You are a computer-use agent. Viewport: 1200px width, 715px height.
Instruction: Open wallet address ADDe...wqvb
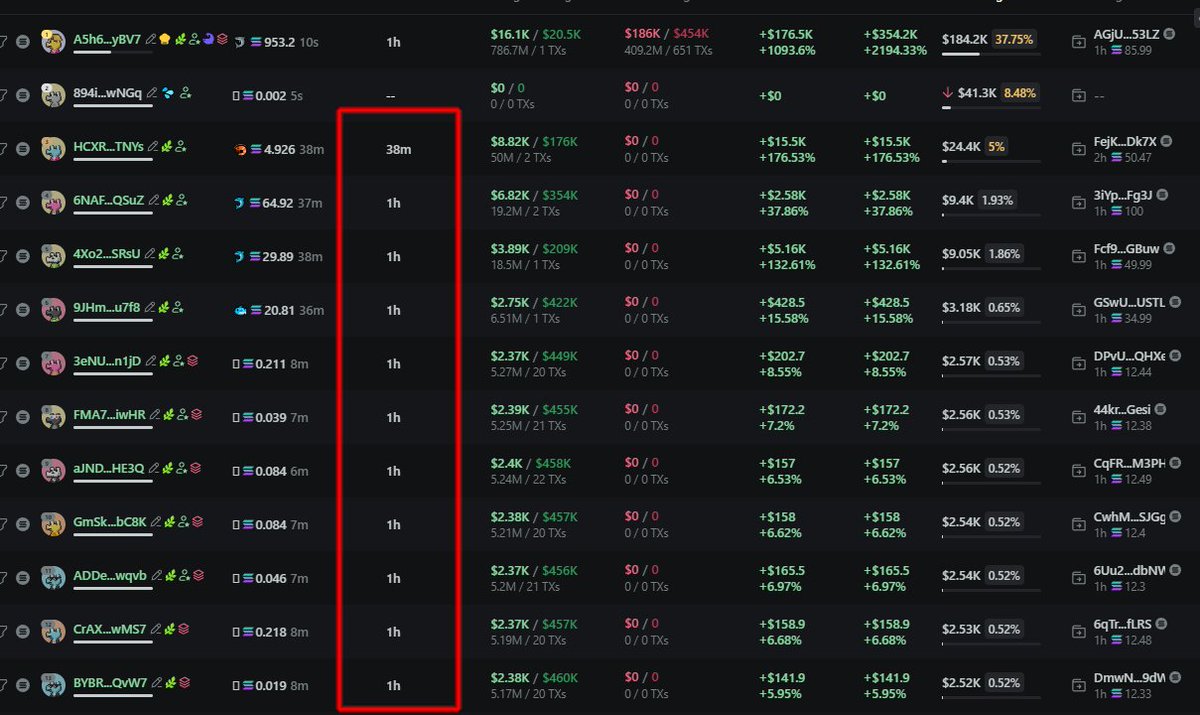coord(110,575)
